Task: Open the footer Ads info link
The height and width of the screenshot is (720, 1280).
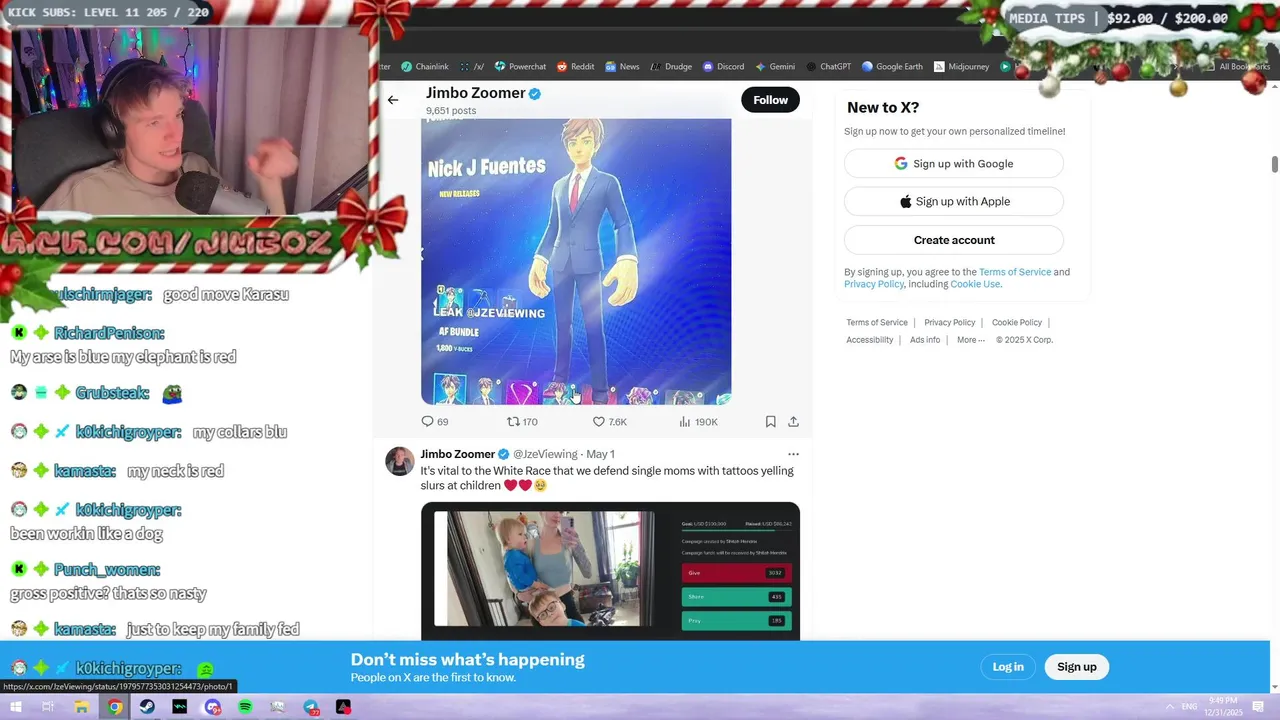Action: 925,340
